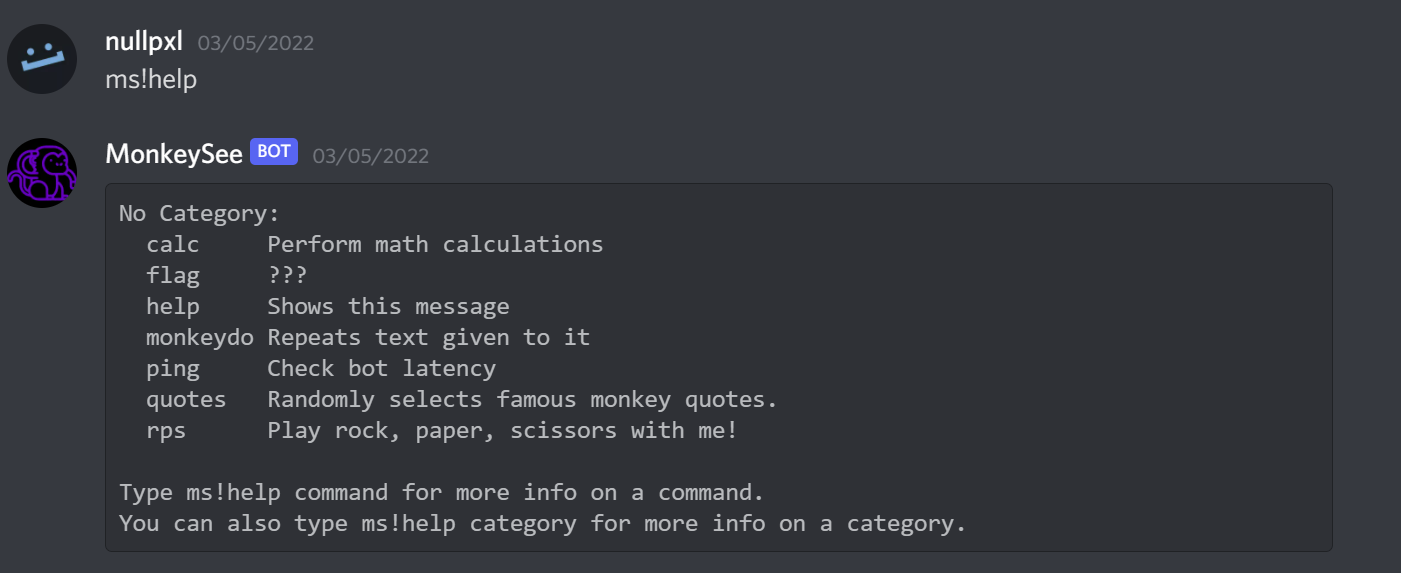Click the BOT tag badge

pyautogui.click(x=274, y=152)
